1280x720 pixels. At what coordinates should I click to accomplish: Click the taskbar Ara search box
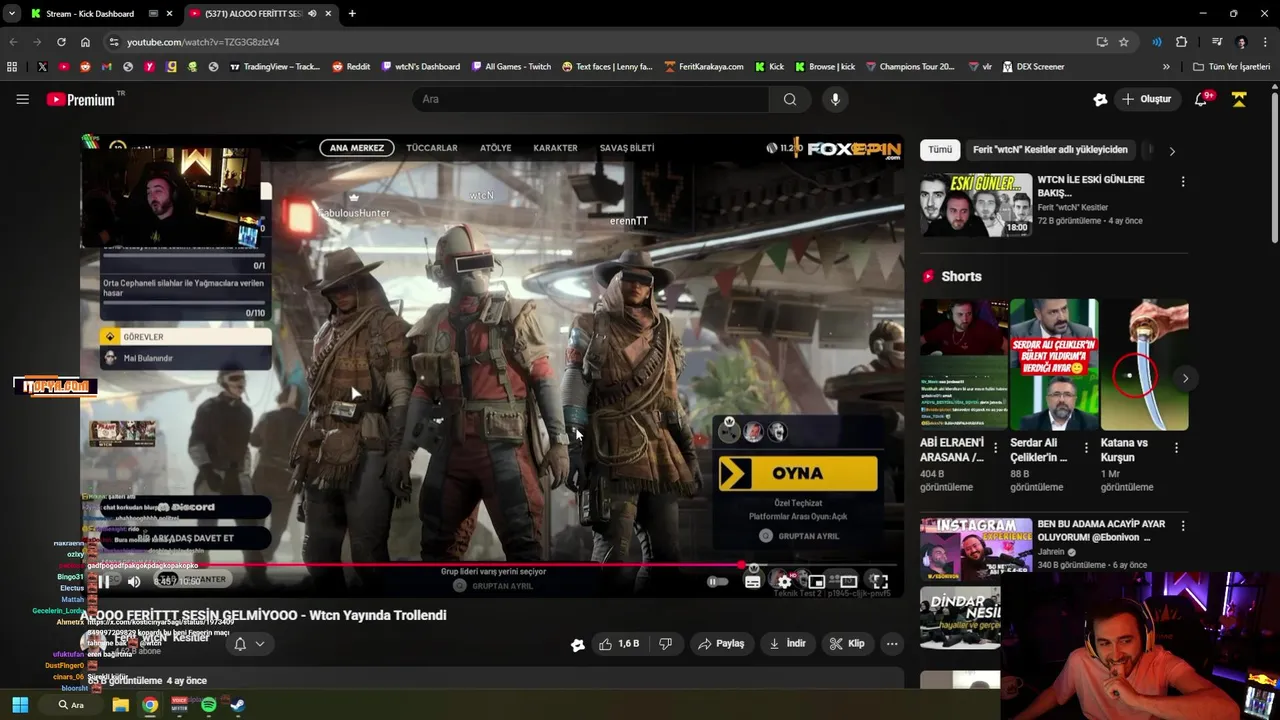pos(70,705)
